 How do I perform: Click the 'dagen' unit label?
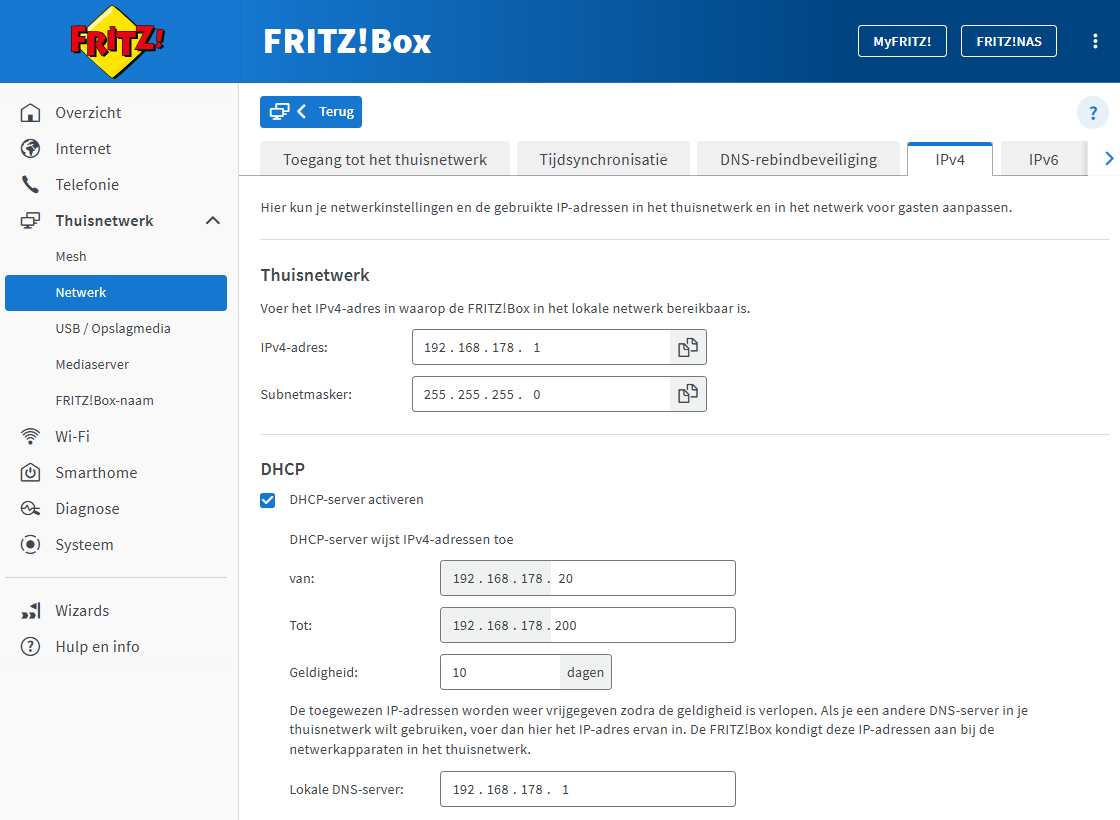[585, 672]
